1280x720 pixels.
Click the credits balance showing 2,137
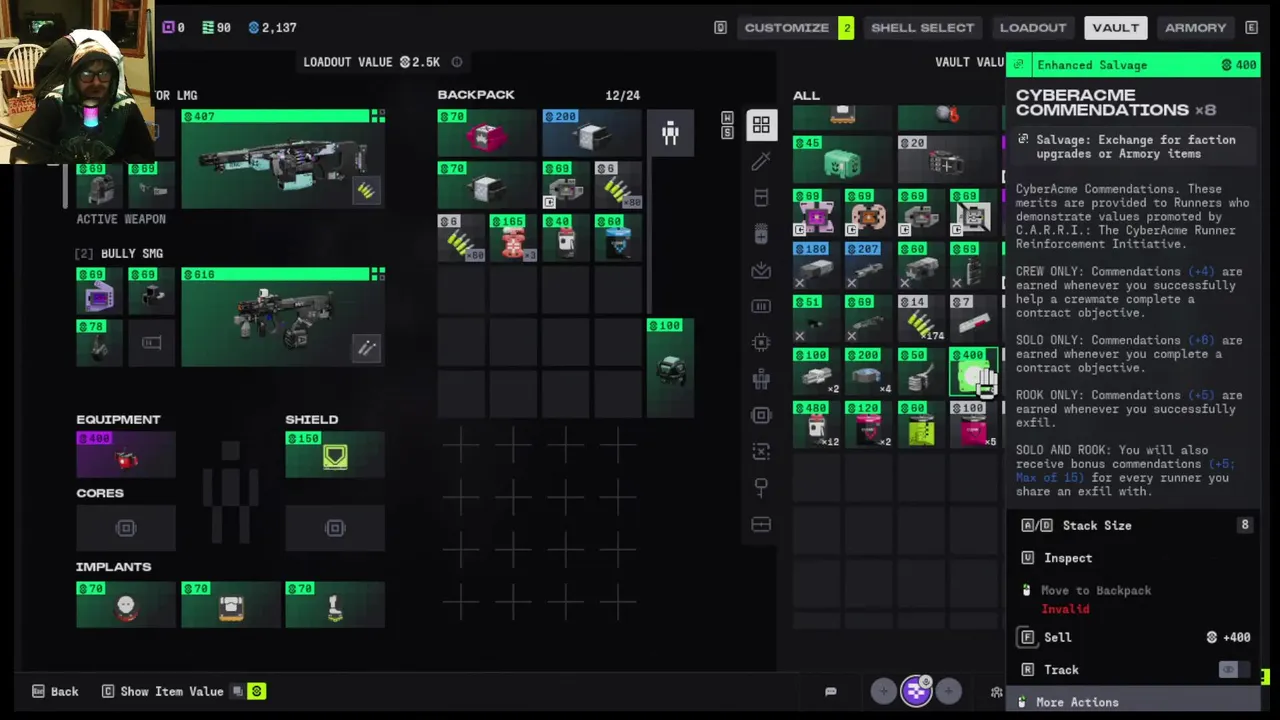pyautogui.click(x=272, y=27)
